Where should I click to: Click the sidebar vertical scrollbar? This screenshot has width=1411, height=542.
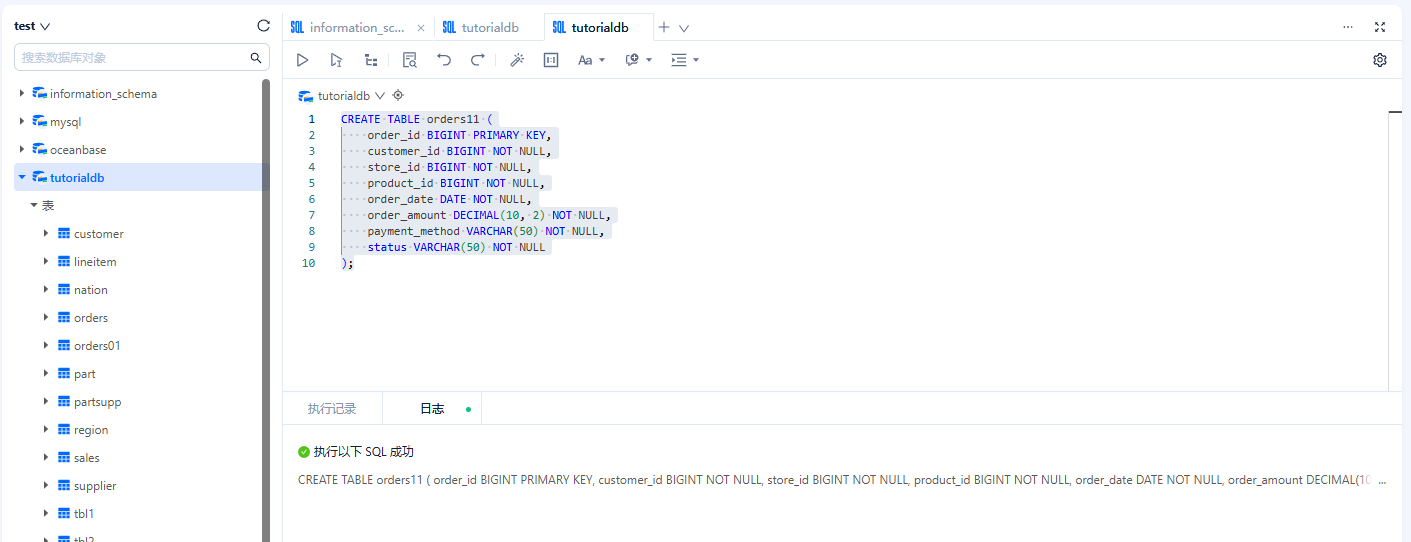click(x=266, y=310)
